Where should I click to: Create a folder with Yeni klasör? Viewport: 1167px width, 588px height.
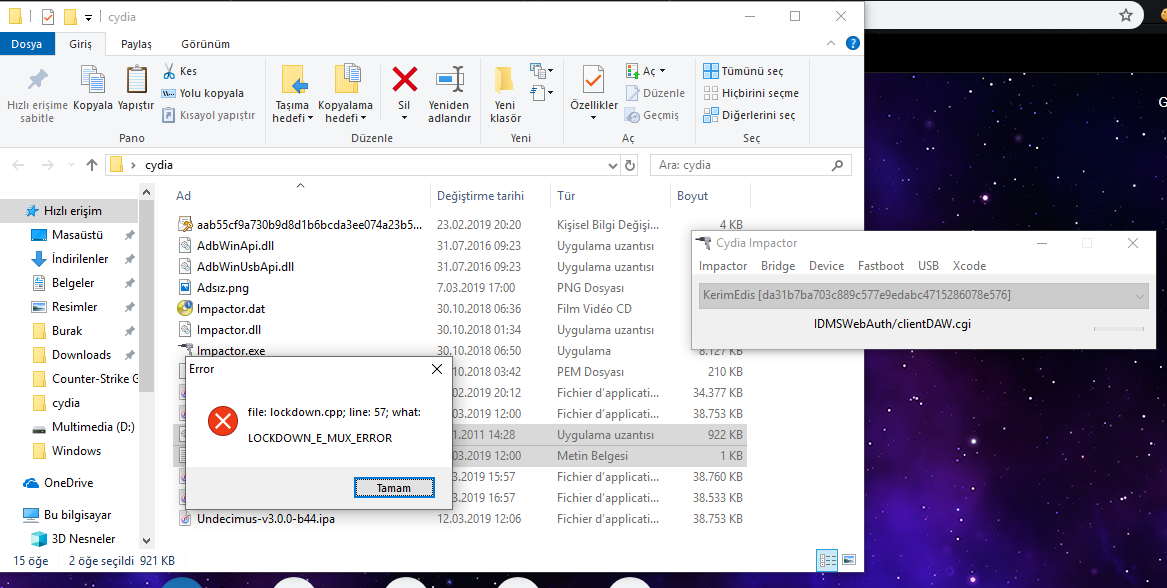pyautogui.click(x=505, y=93)
